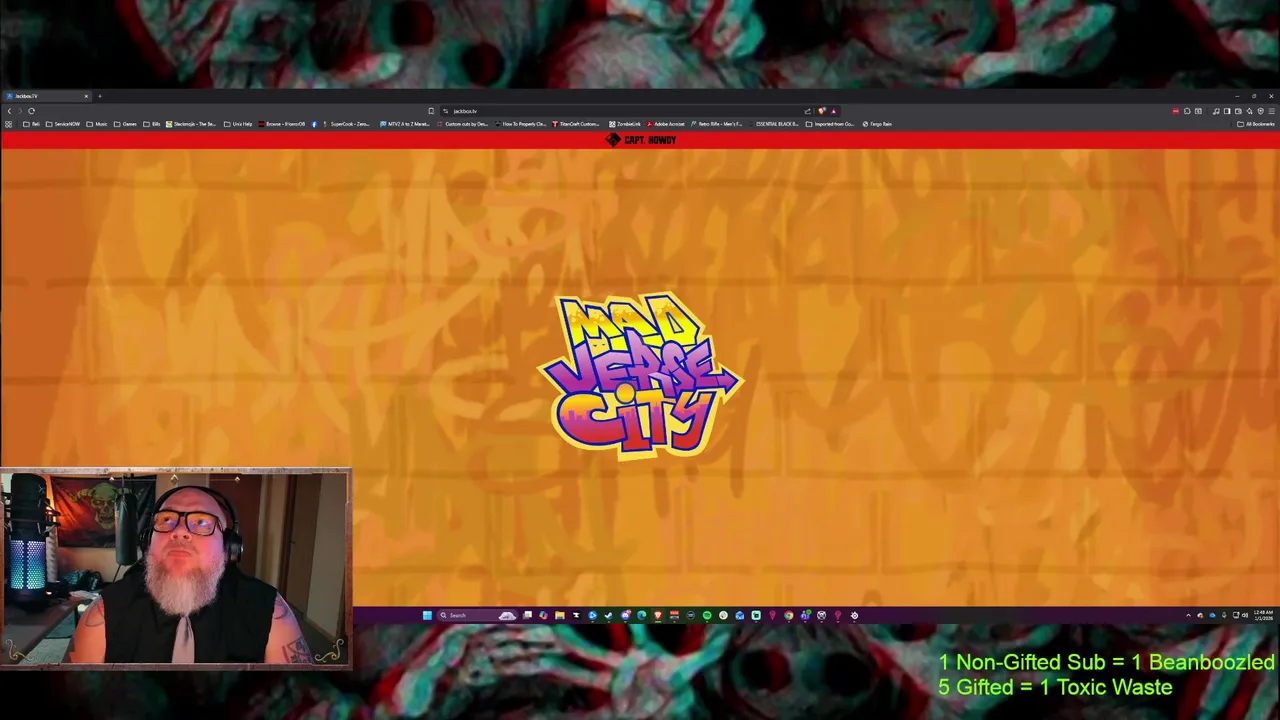Open the Facebook bookmark icon
This screenshot has width=1280, height=720.
coord(314,124)
